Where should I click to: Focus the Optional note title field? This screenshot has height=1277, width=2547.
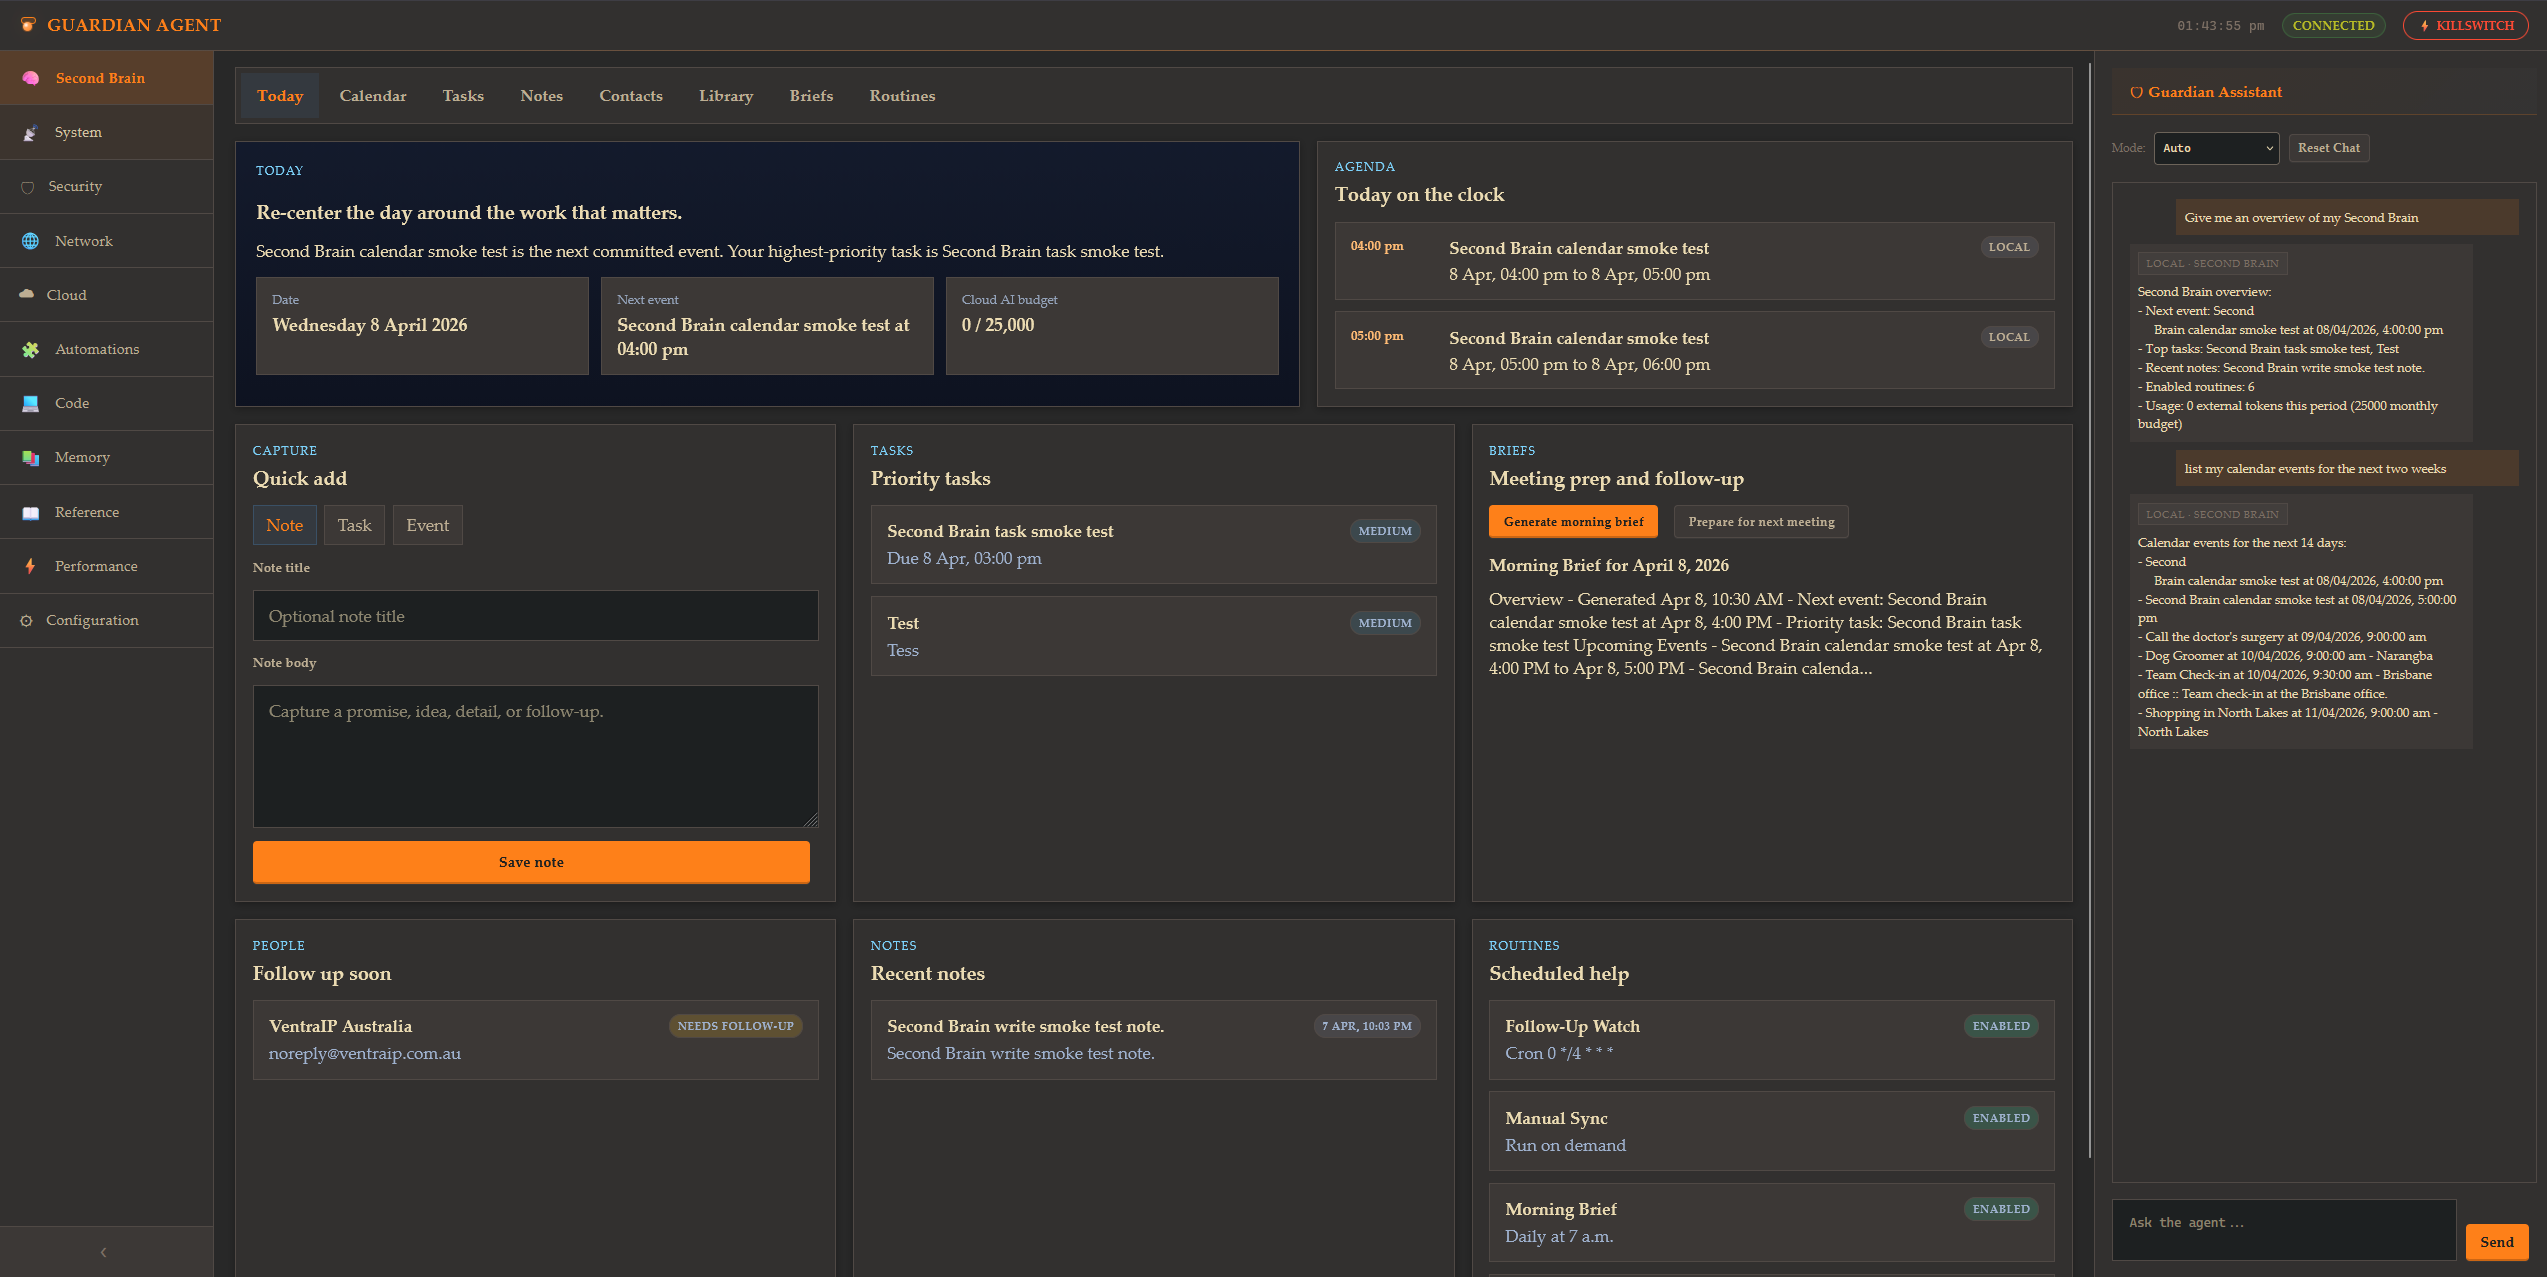pyautogui.click(x=535, y=616)
